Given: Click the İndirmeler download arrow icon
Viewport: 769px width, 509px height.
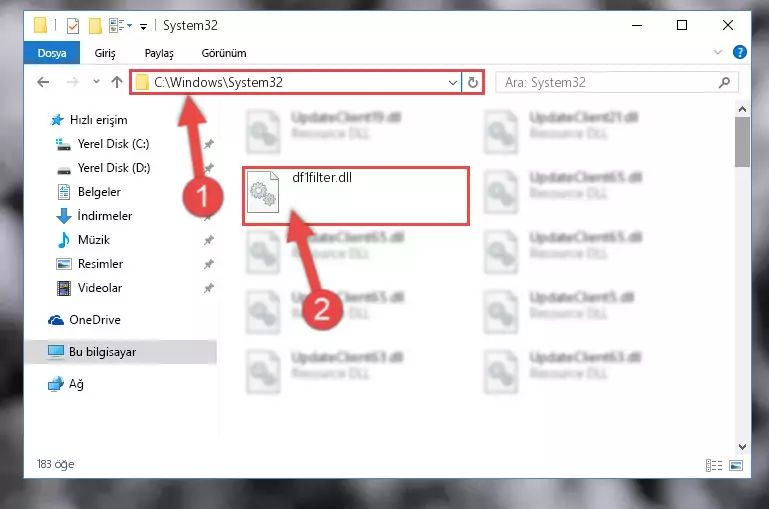Looking at the screenshot, I should point(64,216).
